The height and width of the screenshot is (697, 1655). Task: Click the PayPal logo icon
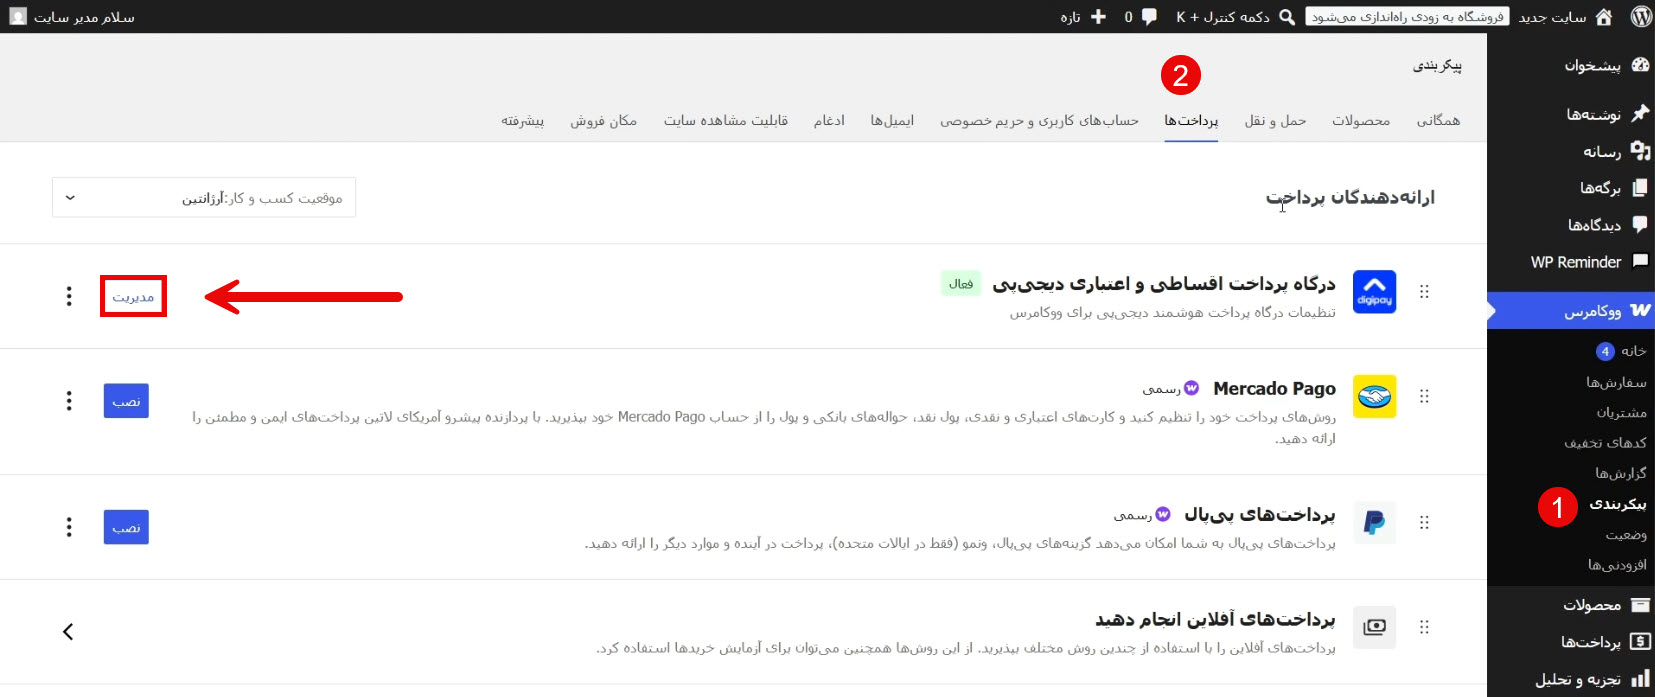pyautogui.click(x=1374, y=522)
